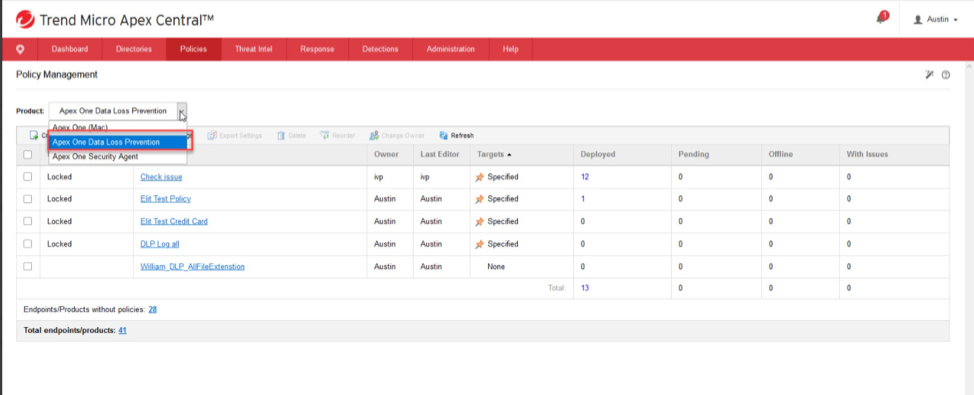Click total deployed count 13

coord(585,288)
